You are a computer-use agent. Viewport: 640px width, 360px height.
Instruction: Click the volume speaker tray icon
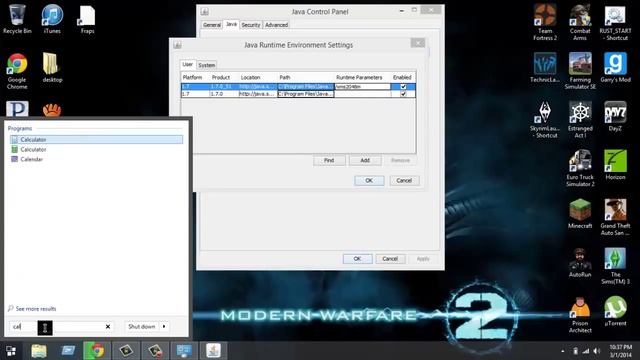tap(597, 351)
